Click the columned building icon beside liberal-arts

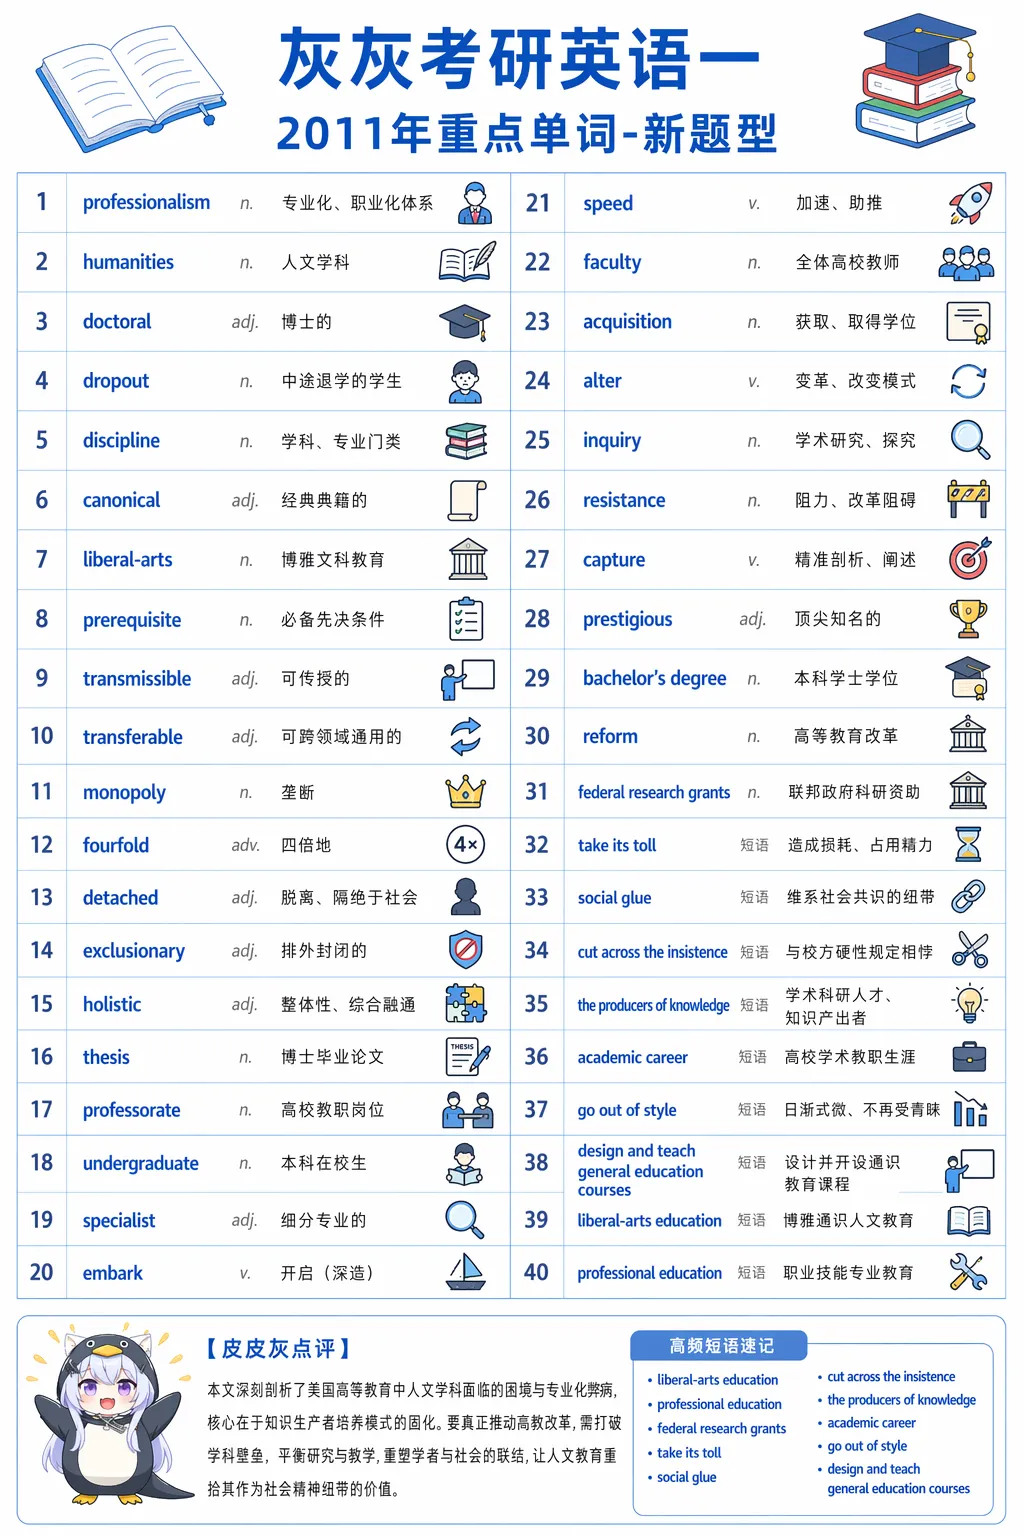[x=468, y=559]
